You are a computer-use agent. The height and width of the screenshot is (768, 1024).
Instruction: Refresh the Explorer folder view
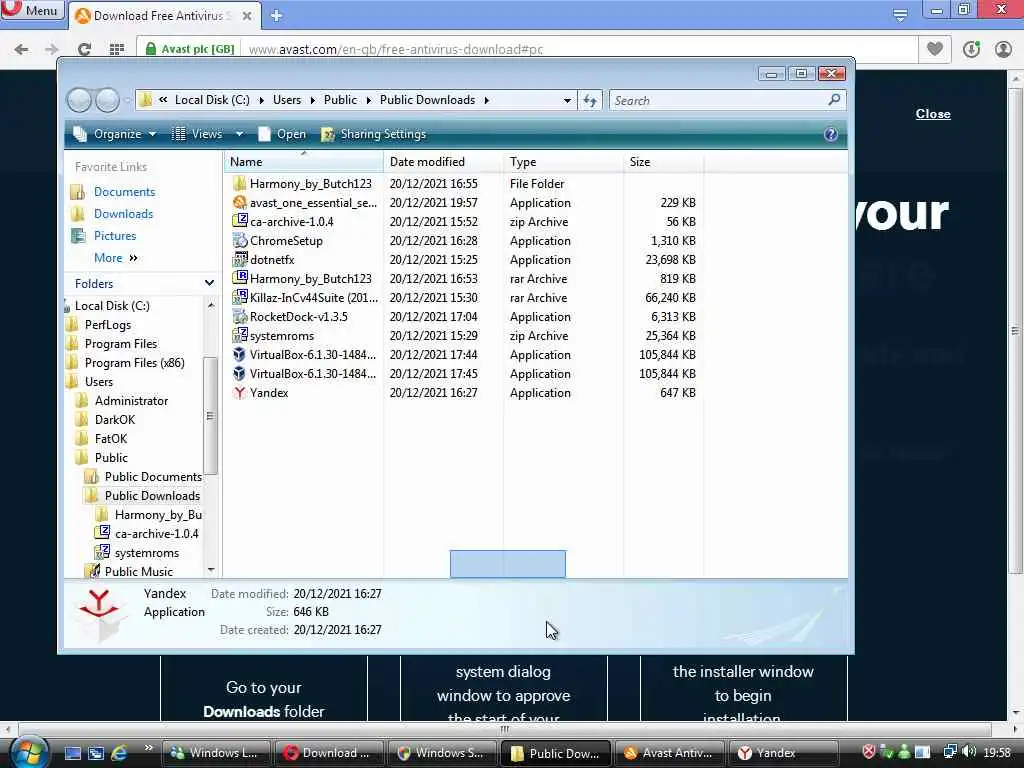(x=590, y=100)
